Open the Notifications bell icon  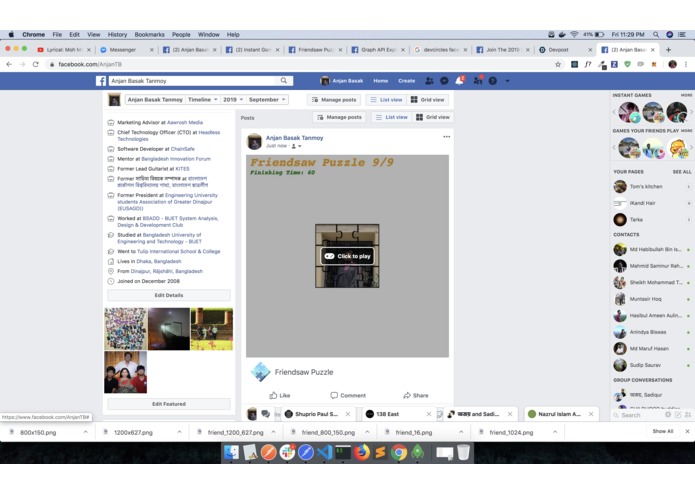pyautogui.click(x=459, y=81)
